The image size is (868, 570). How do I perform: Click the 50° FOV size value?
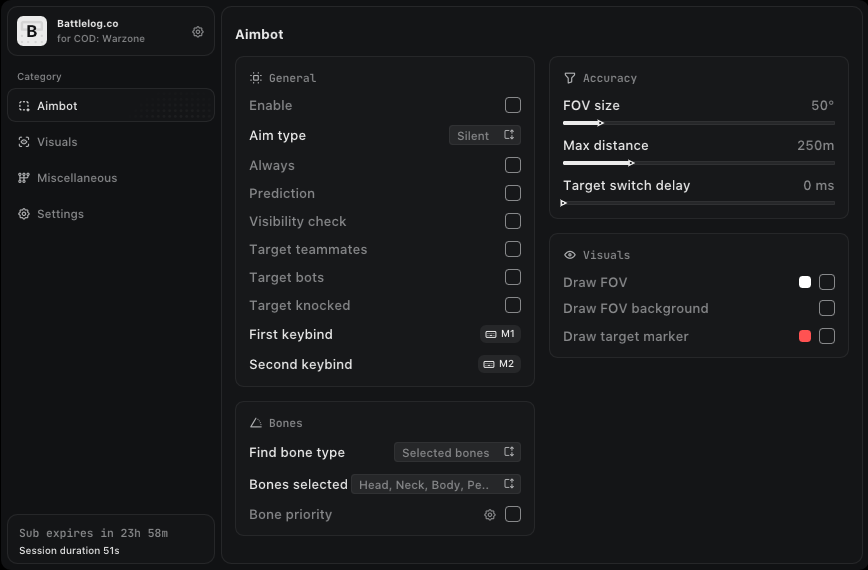pyautogui.click(x=823, y=105)
